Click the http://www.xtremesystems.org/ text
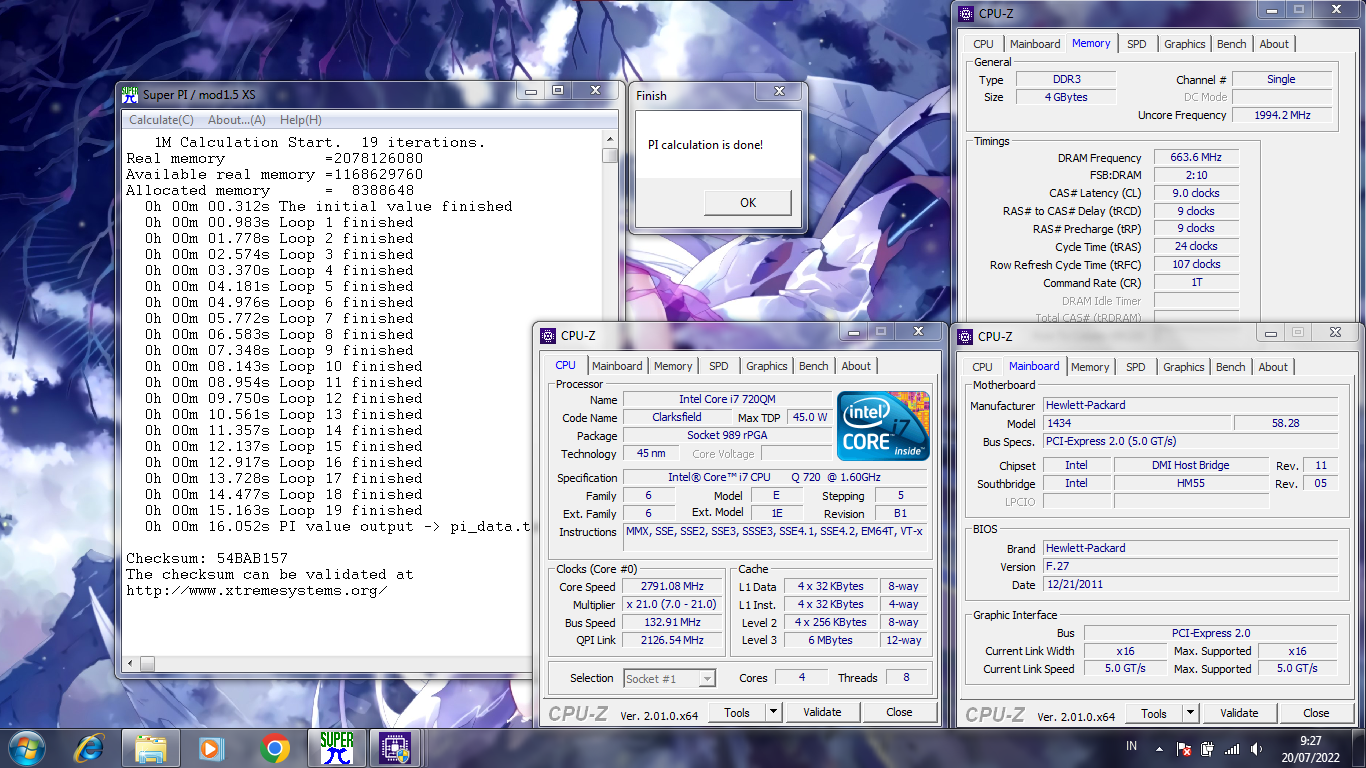 [x=256, y=590]
